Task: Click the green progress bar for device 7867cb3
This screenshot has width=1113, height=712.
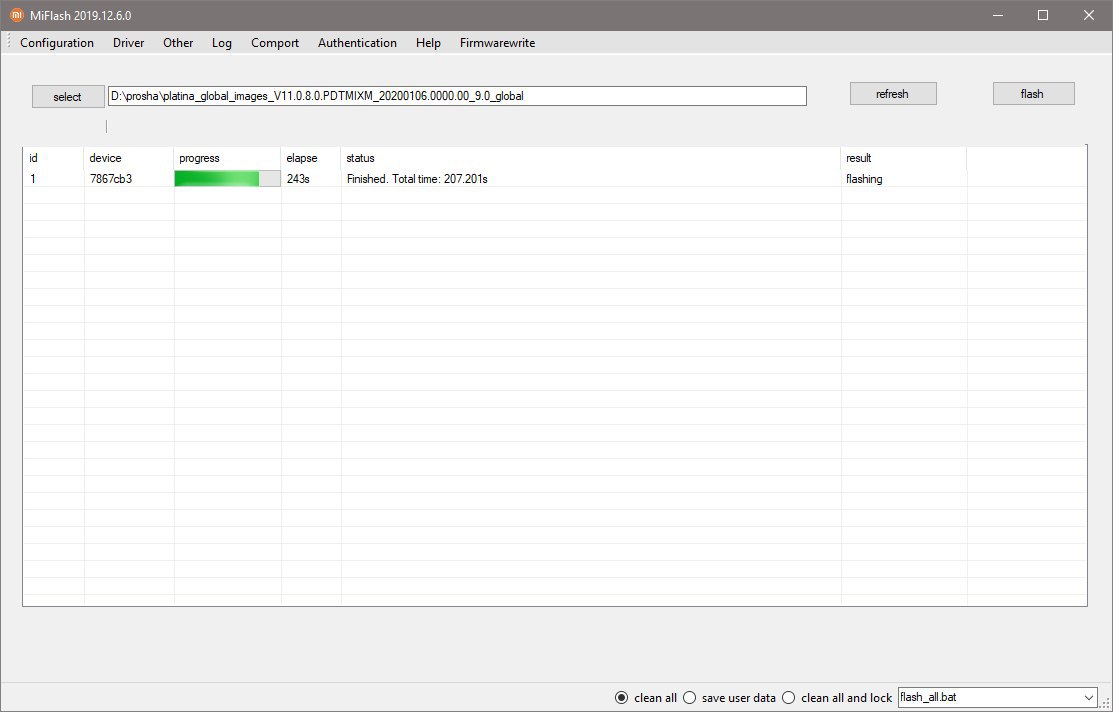Action: coord(227,179)
